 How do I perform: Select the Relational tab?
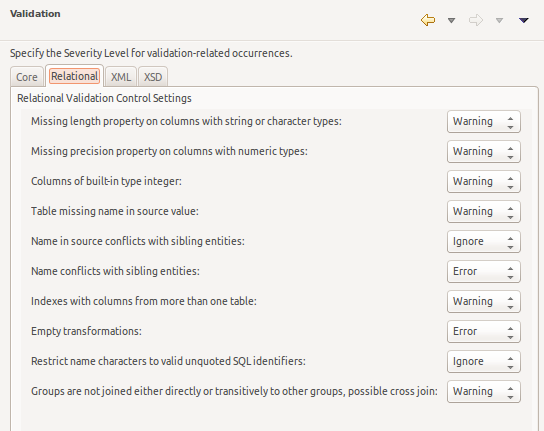coord(75,76)
